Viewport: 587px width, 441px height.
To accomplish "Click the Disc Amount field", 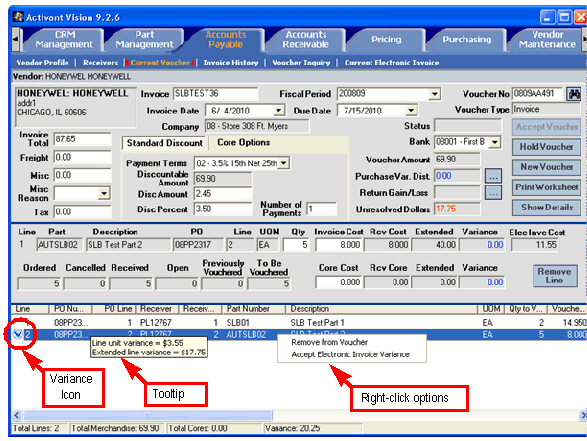I will (223, 194).
